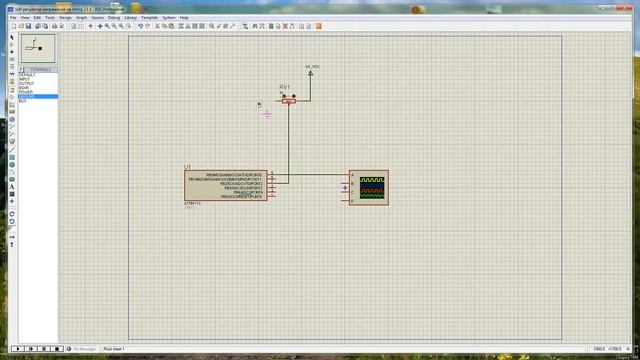This screenshot has height=360, width=640.
Task: Open the View menu
Action: [25, 18]
